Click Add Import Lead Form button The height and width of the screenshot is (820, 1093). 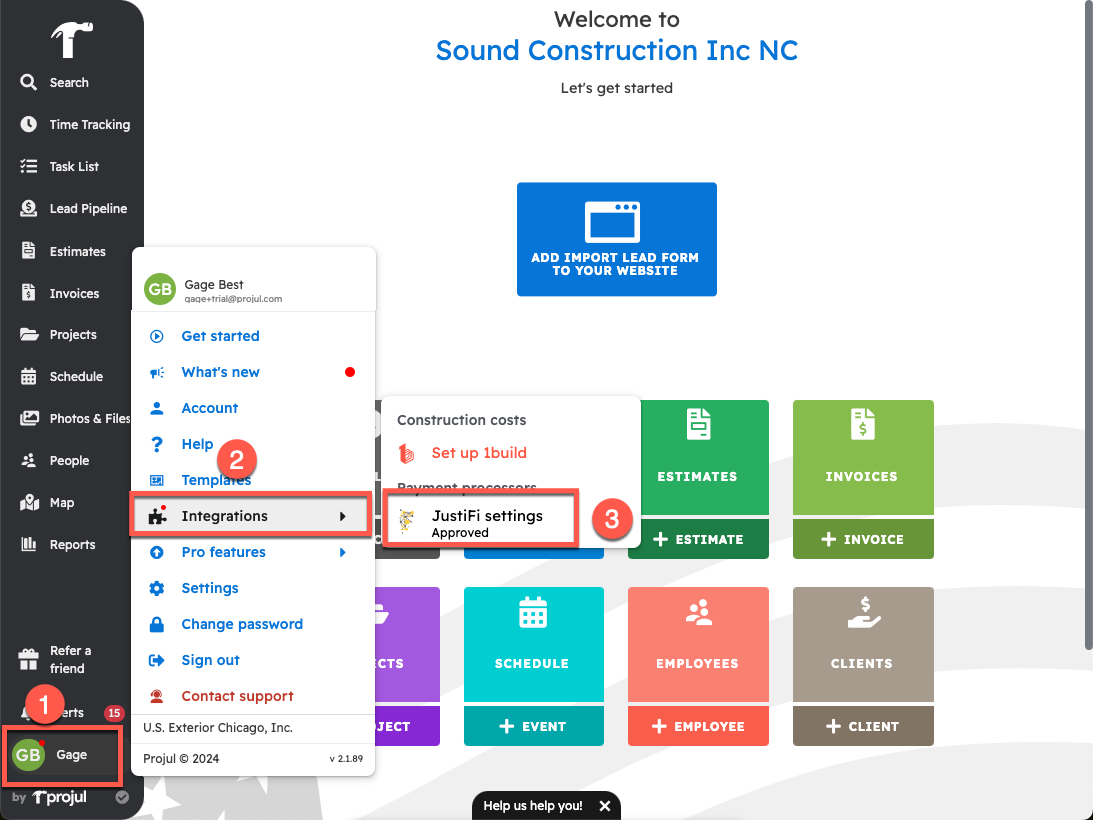(x=616, y=239)
